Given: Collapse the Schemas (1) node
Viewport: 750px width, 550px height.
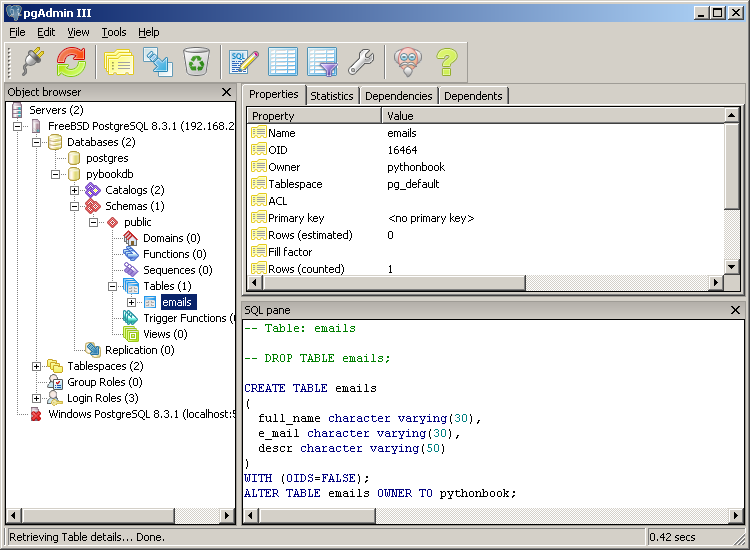Looking at the screenshot, I should pyautogui.click(x=75, y=206).
